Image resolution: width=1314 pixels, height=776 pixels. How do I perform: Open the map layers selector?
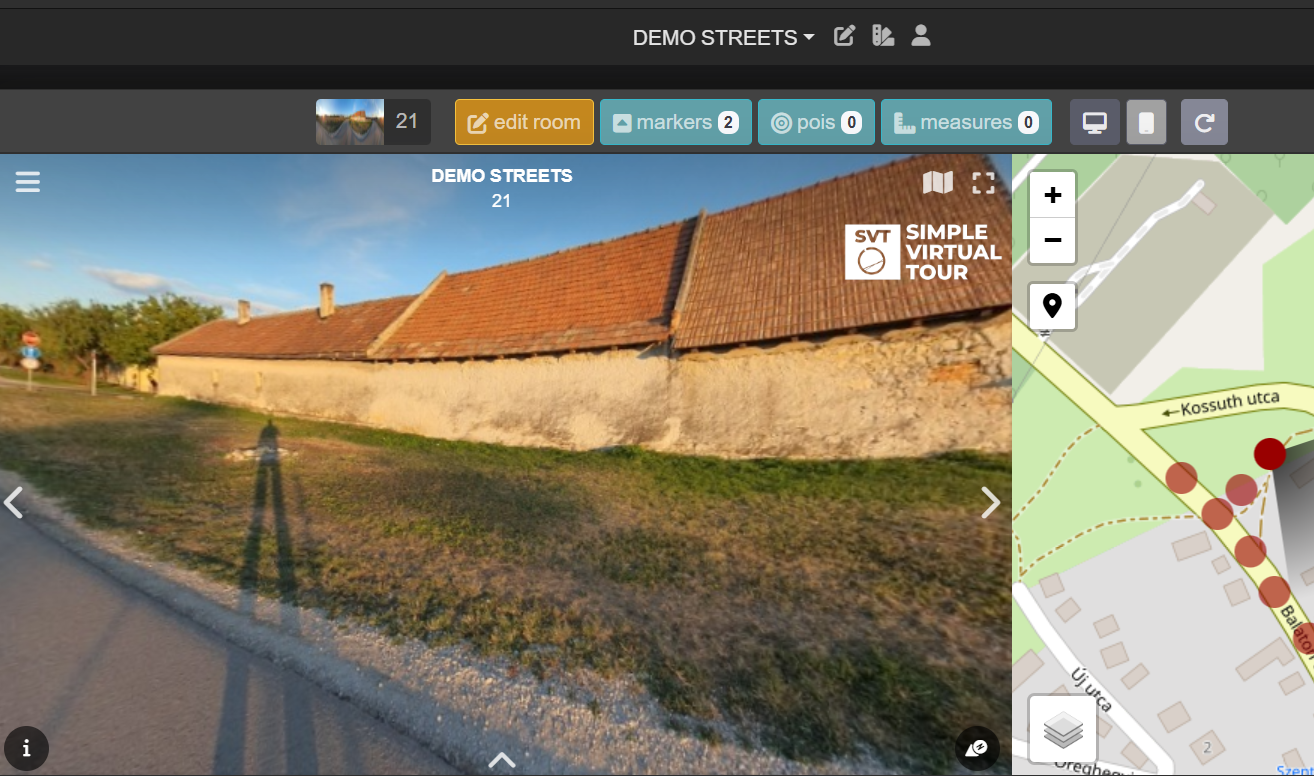[1062, 731]
